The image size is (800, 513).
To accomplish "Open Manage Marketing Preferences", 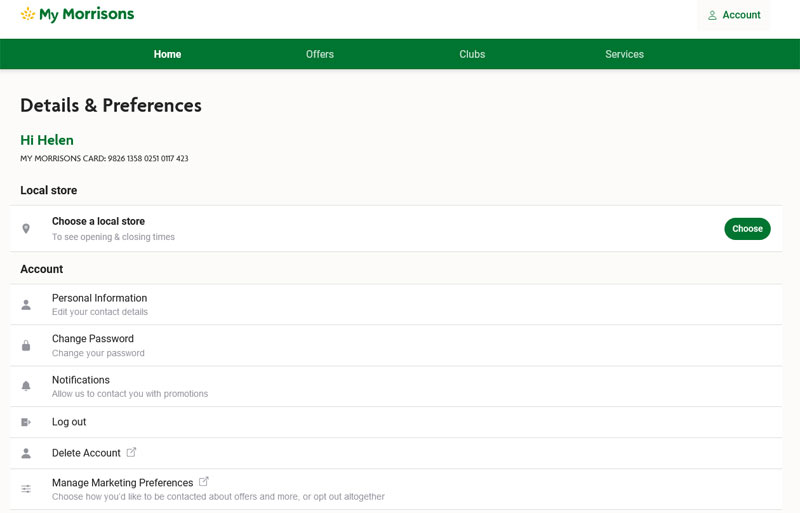I will point(396,489).
